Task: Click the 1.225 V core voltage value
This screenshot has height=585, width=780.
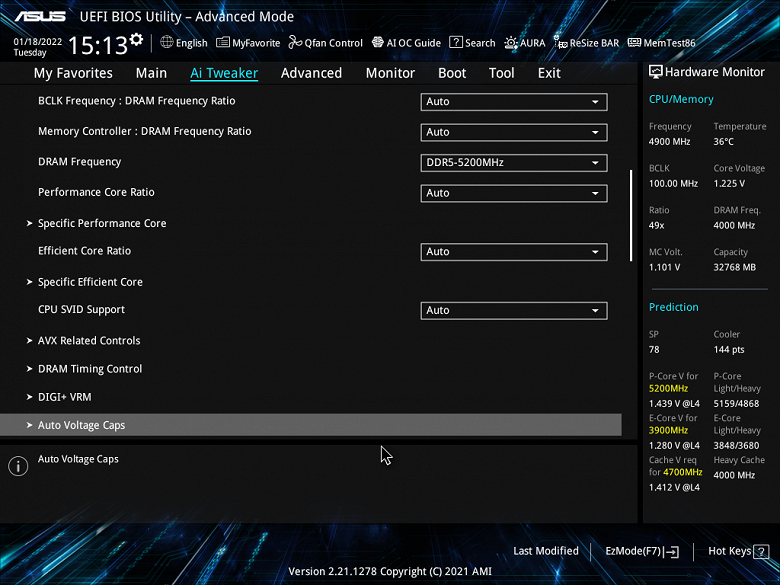Action: click(x=729, y=184)
